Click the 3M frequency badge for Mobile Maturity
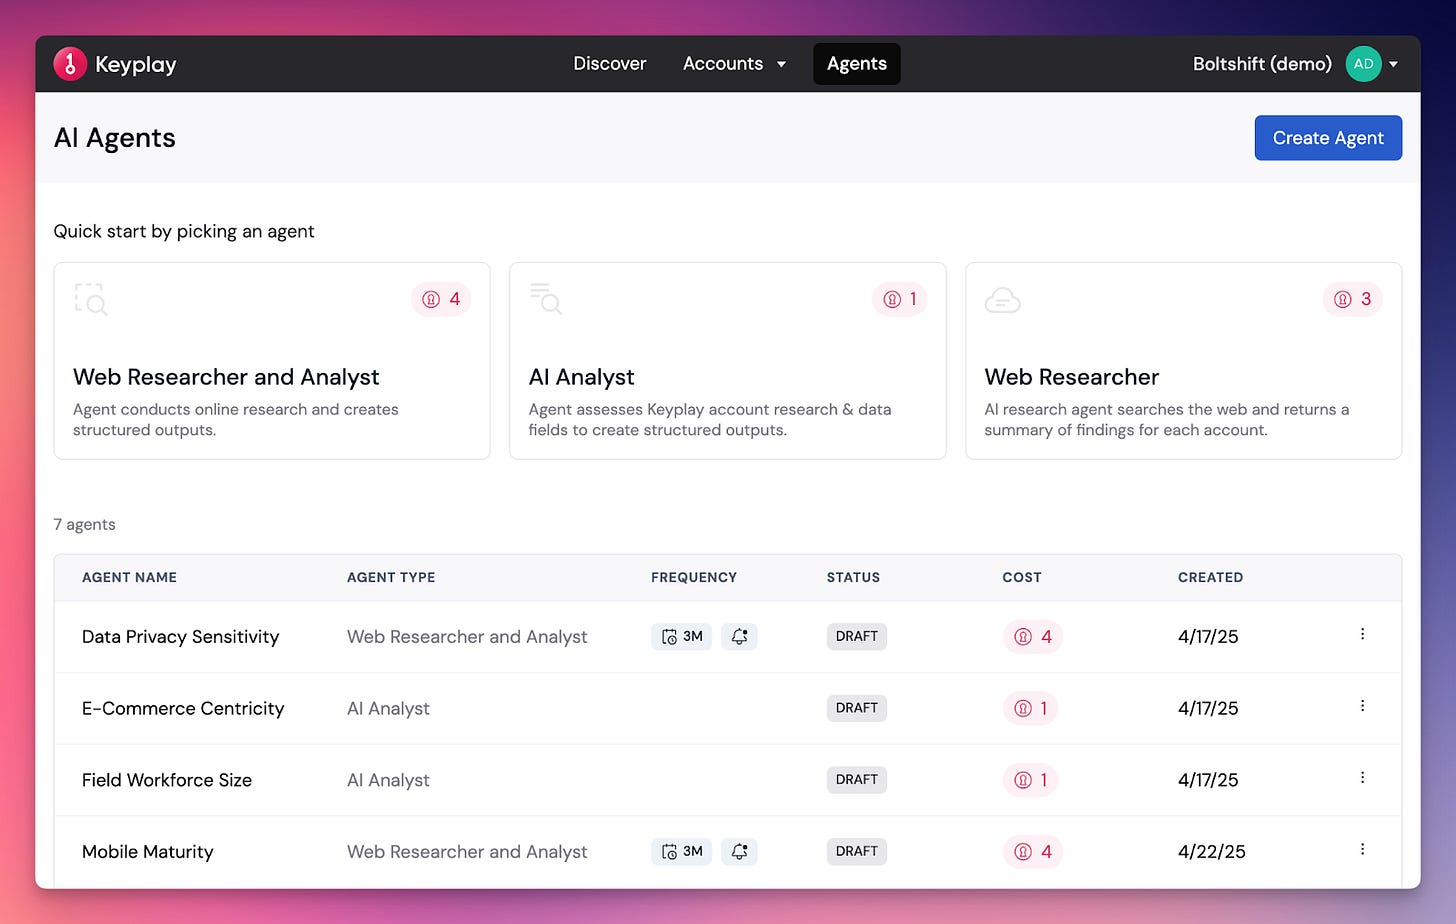The width and height of the screenshot is (1456, 924). tap(681, 852)
